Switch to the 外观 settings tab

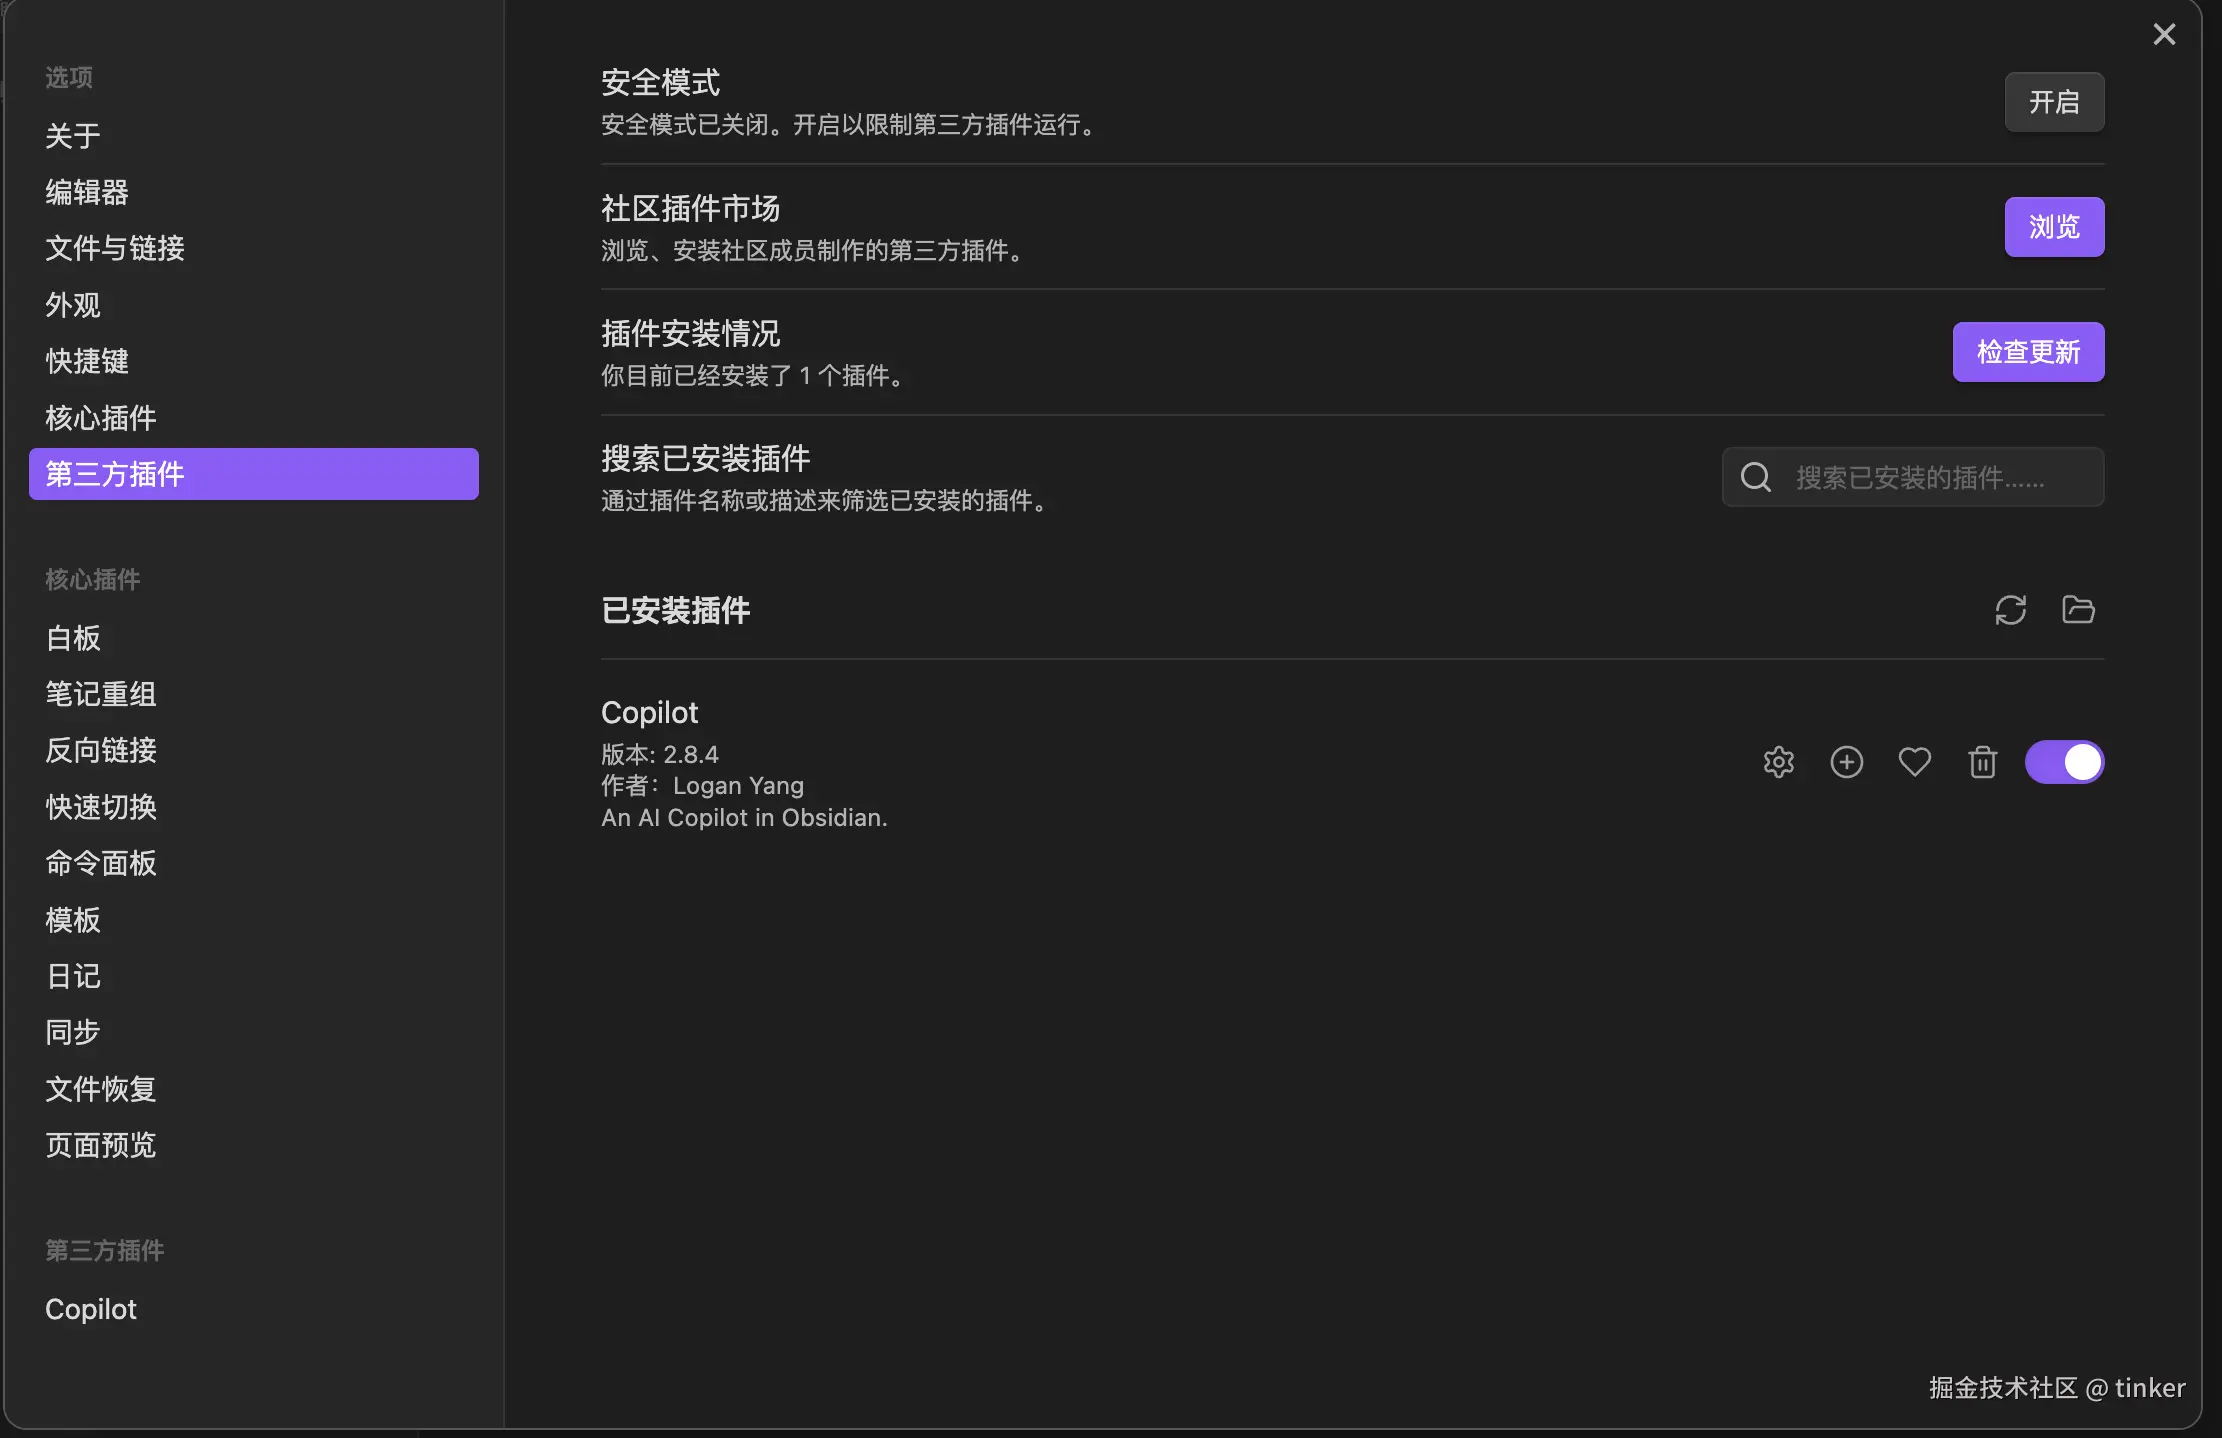click(73, 305)
